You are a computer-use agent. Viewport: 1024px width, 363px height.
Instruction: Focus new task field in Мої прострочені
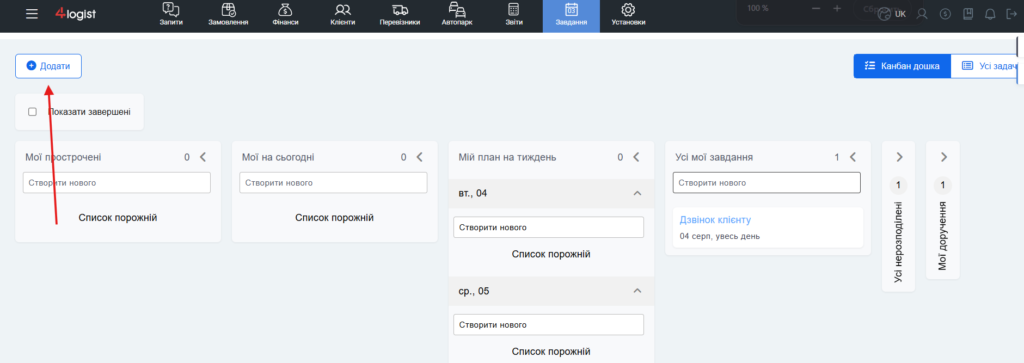point(117,183)
